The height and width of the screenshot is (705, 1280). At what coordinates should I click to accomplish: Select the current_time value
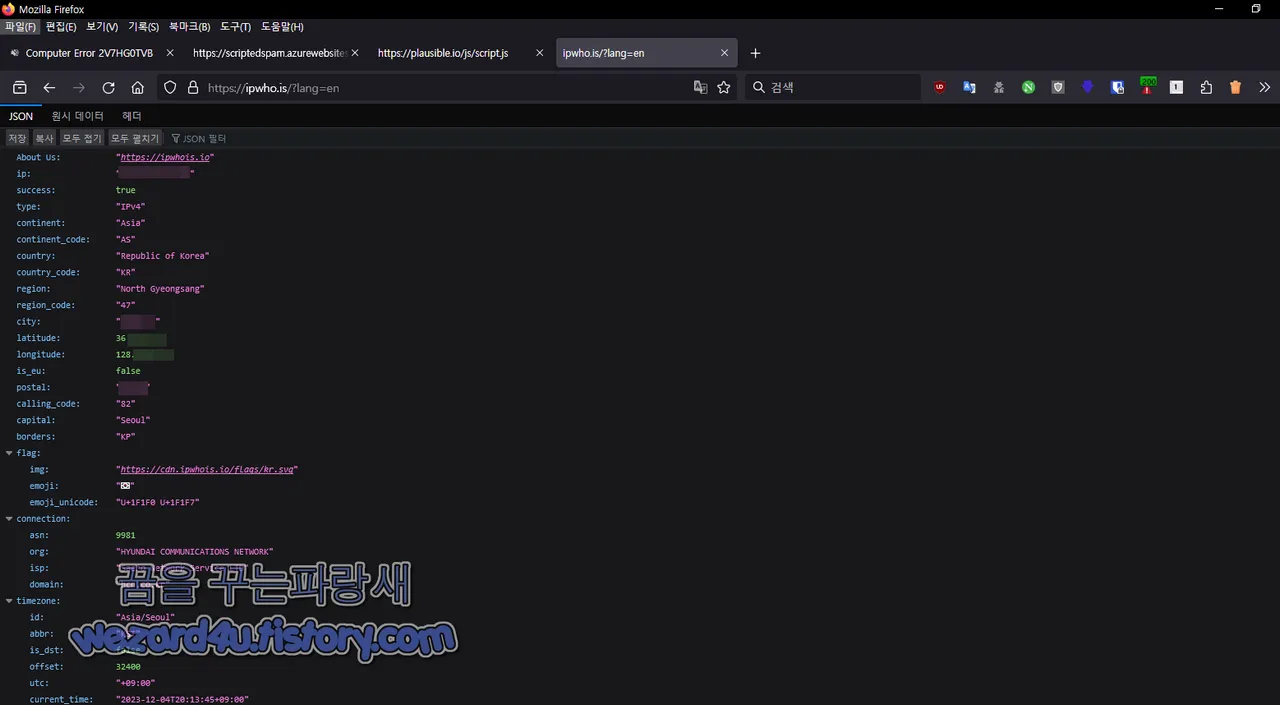click(182, 700)
